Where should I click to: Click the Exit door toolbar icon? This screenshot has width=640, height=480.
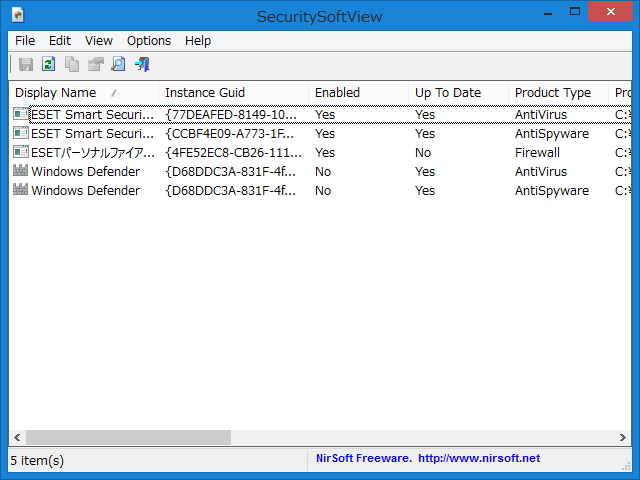pyautogui.click(x=142, y=64)
